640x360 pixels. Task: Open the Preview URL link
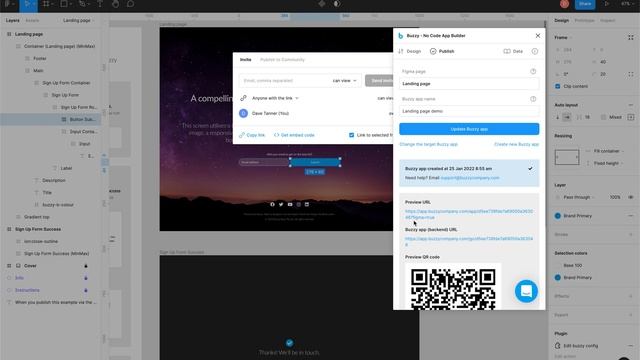coord(469,215)
